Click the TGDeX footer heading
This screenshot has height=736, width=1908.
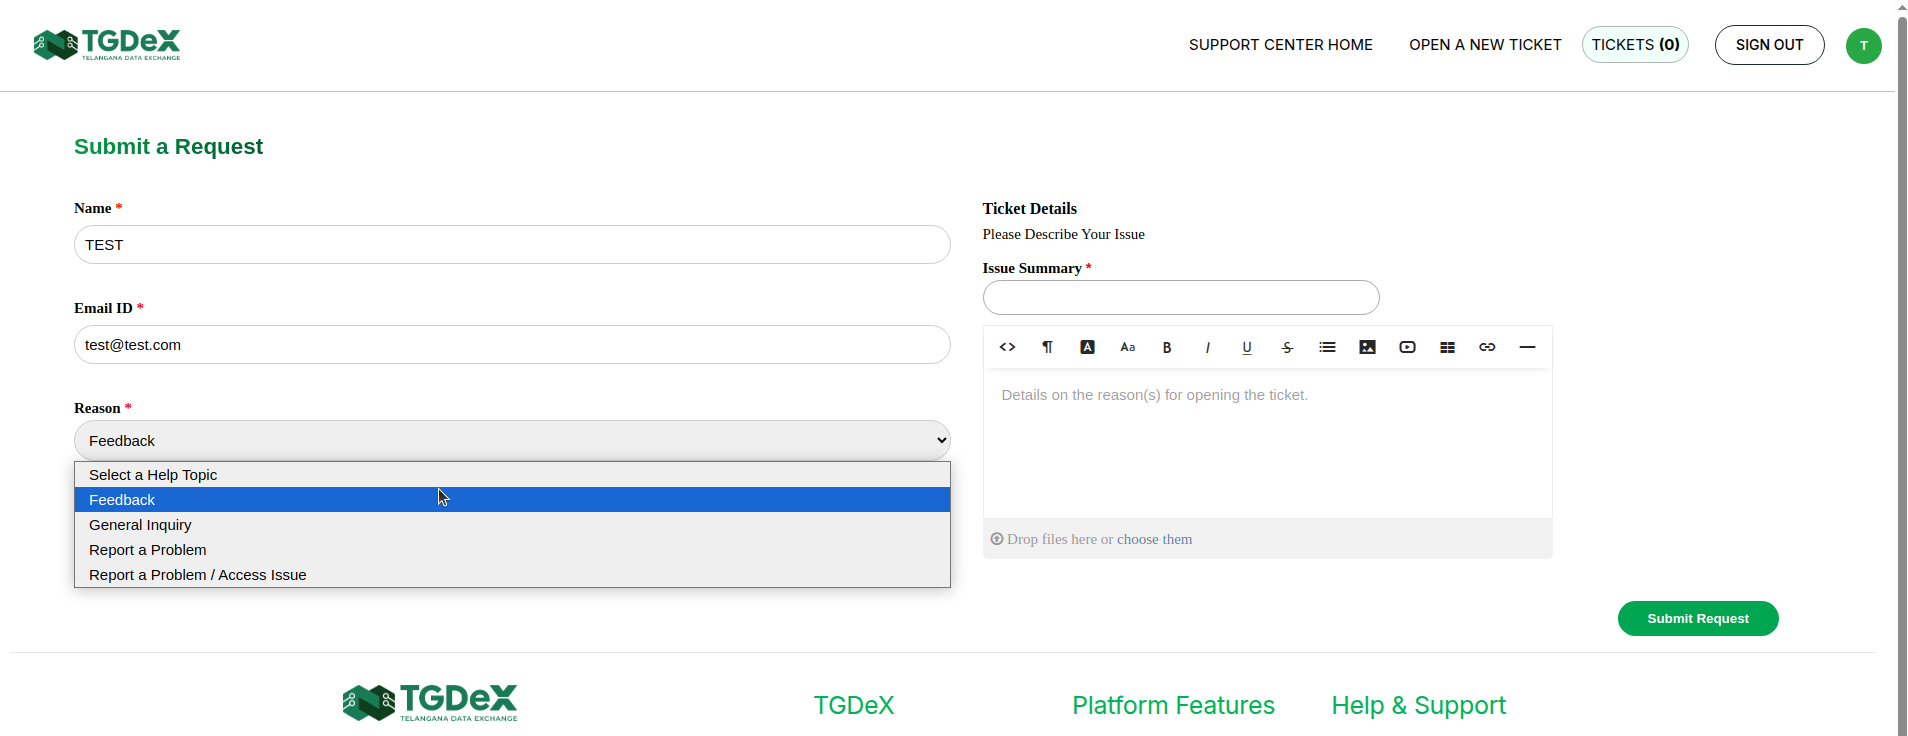click(854, 705)
